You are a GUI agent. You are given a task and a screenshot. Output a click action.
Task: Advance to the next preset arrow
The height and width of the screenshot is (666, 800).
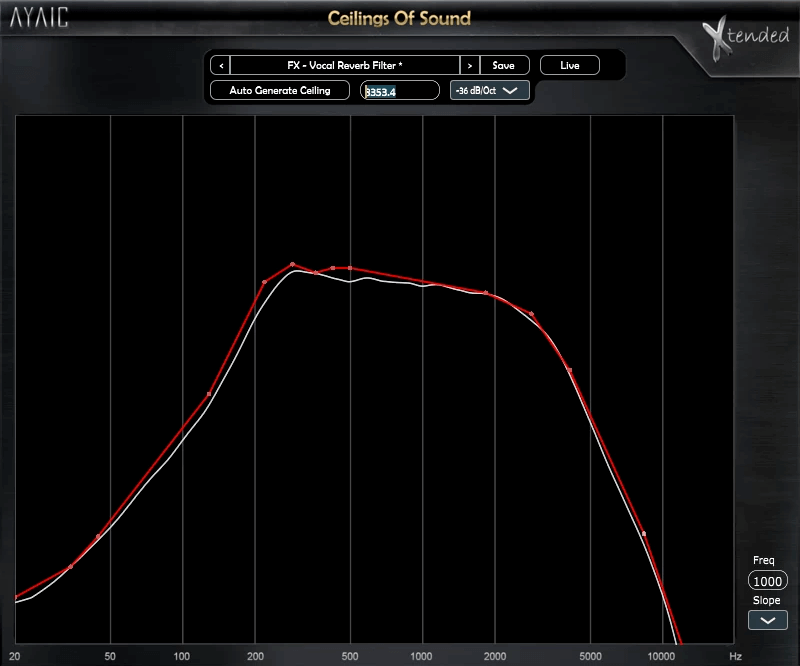tap(470, 65)
